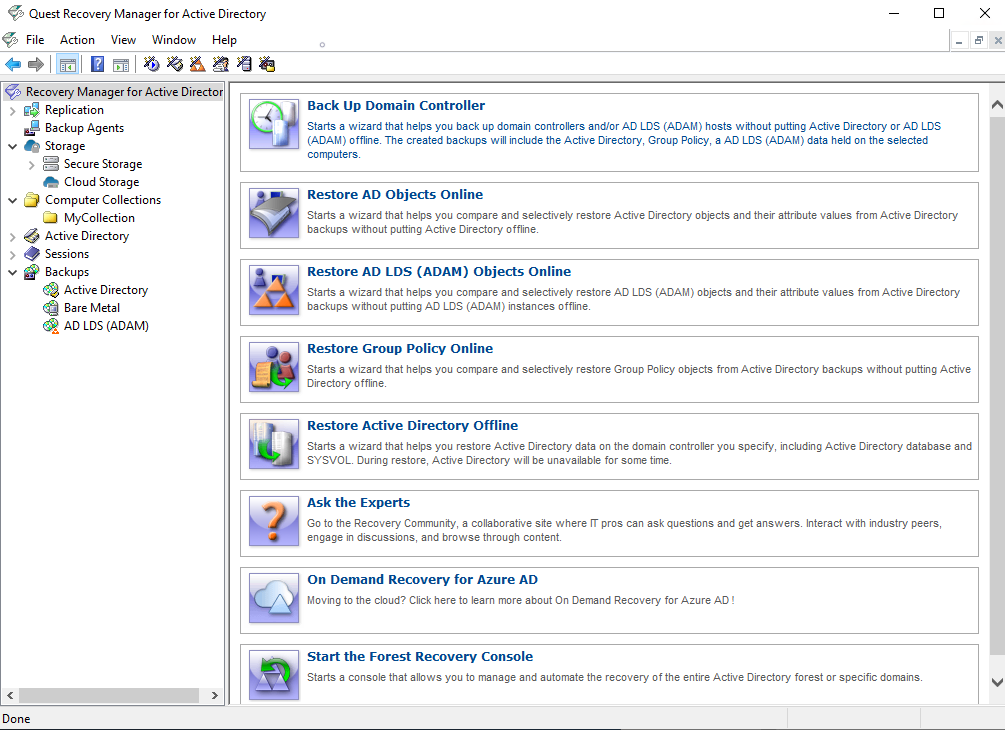Screen dimensions: 1005x730
Task: Select the MyCollection tree item
Action: click(99, 218)
